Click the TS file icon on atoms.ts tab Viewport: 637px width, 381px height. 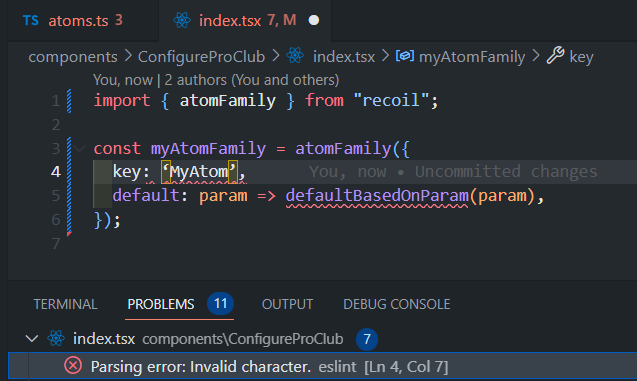click(x=31, y=20)
